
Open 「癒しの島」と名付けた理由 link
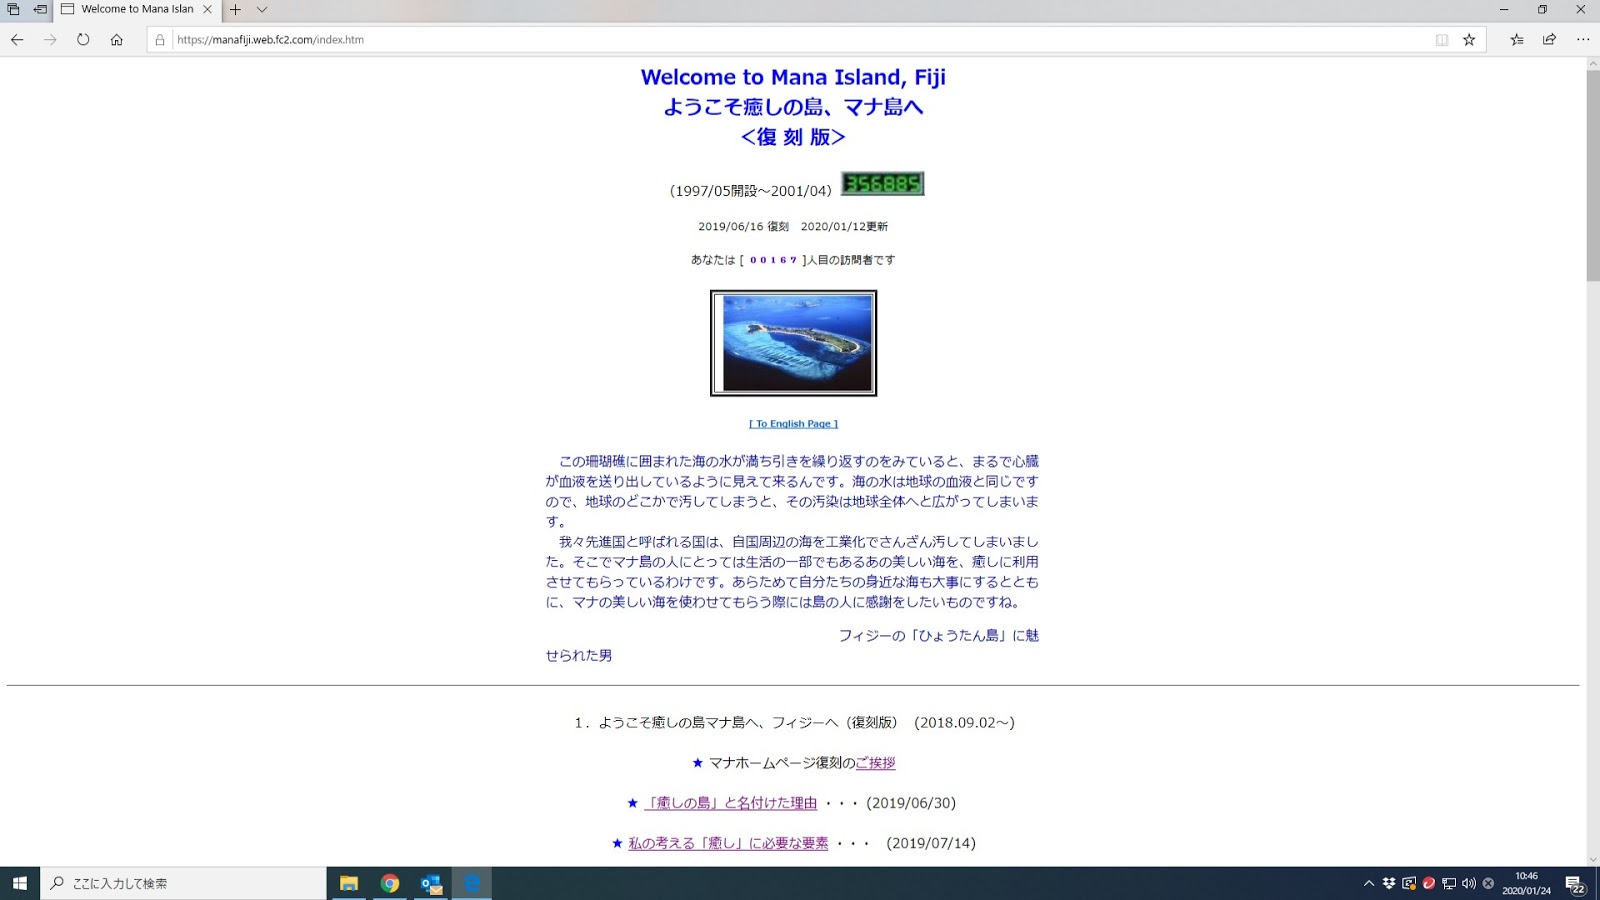coord(731,803)
